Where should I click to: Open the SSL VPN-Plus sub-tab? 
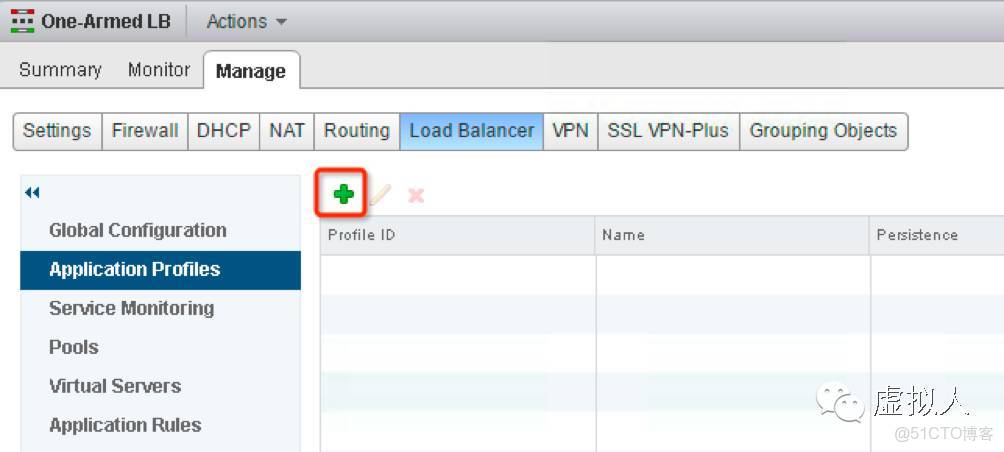668,131
